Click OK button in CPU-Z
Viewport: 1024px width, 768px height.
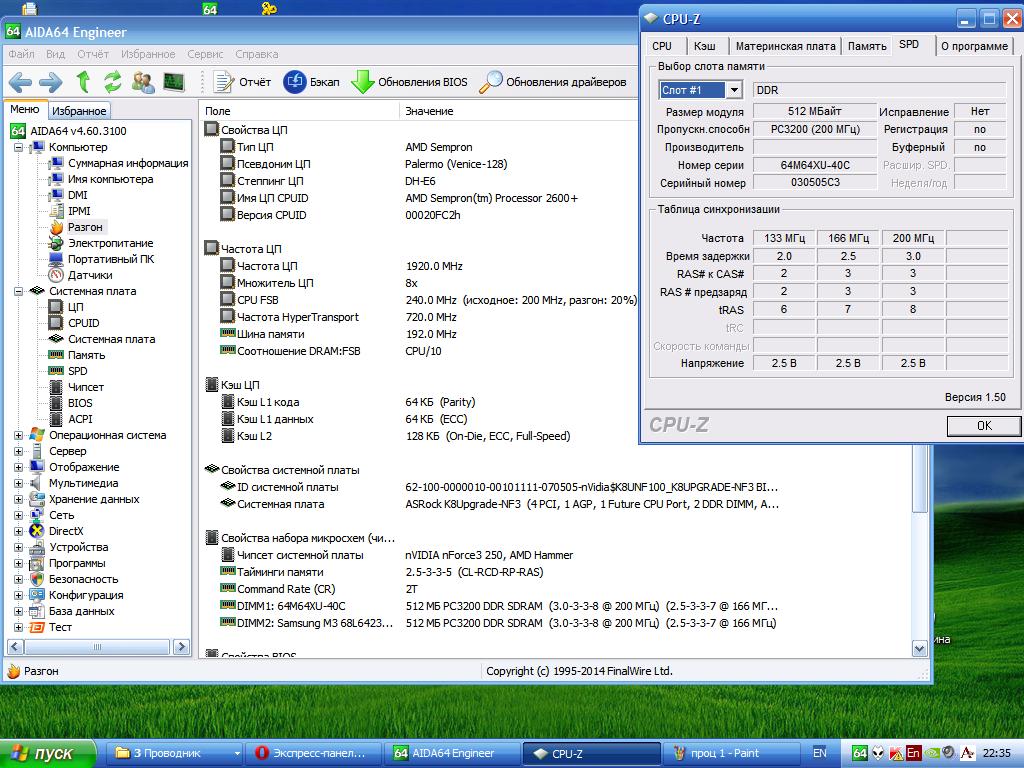click(984, 426)
